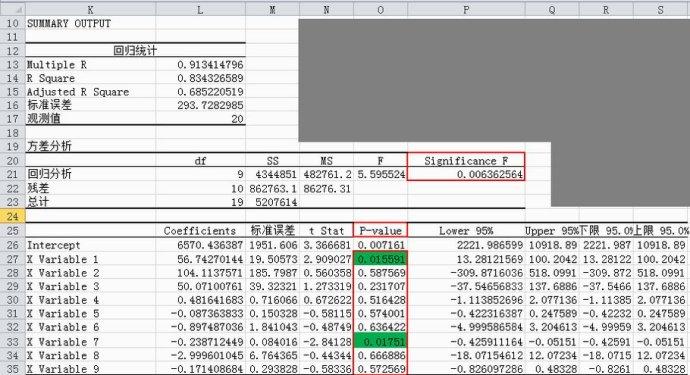
Task: Click the P-value header cell
Action: click(x=381, y=231)
